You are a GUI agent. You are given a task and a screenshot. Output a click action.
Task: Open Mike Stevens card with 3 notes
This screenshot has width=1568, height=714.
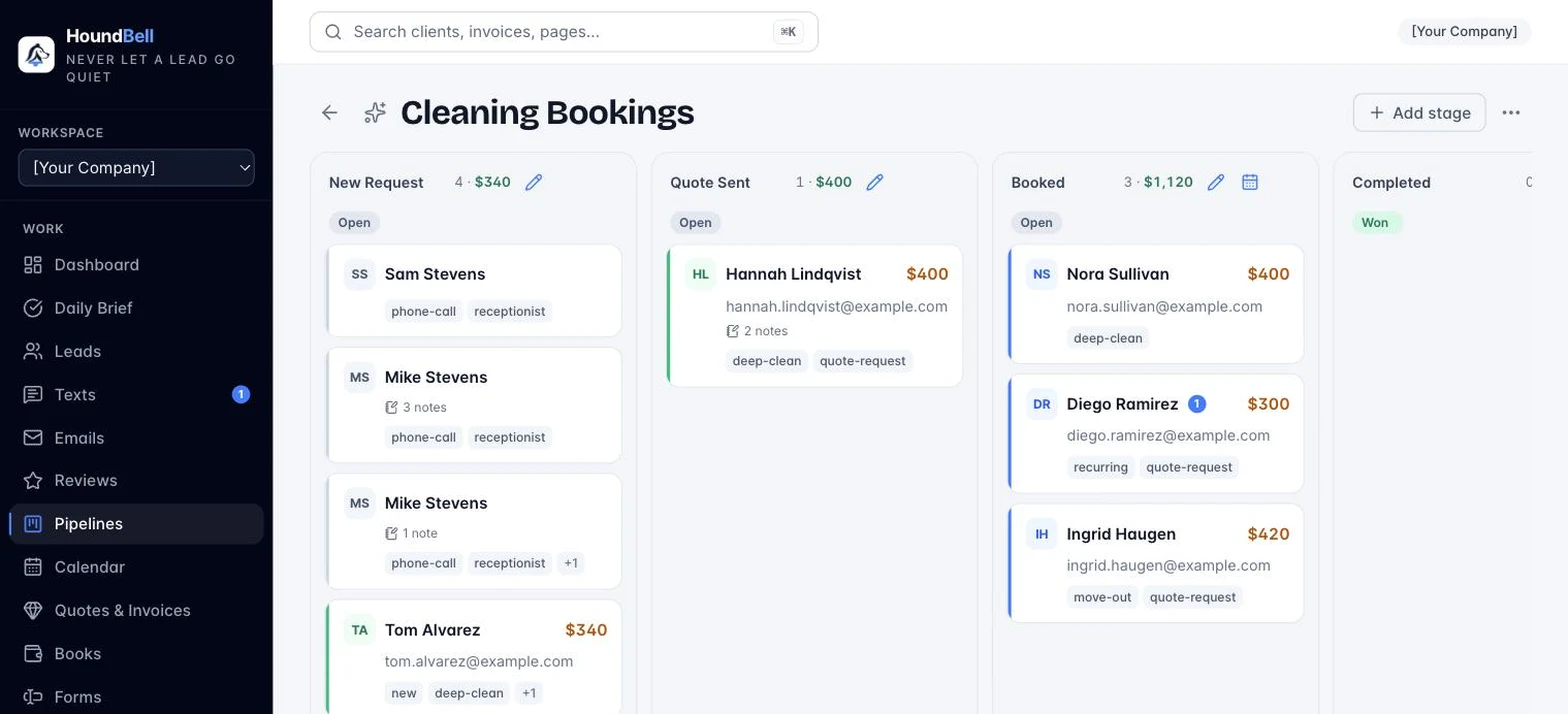coord(474,405)
